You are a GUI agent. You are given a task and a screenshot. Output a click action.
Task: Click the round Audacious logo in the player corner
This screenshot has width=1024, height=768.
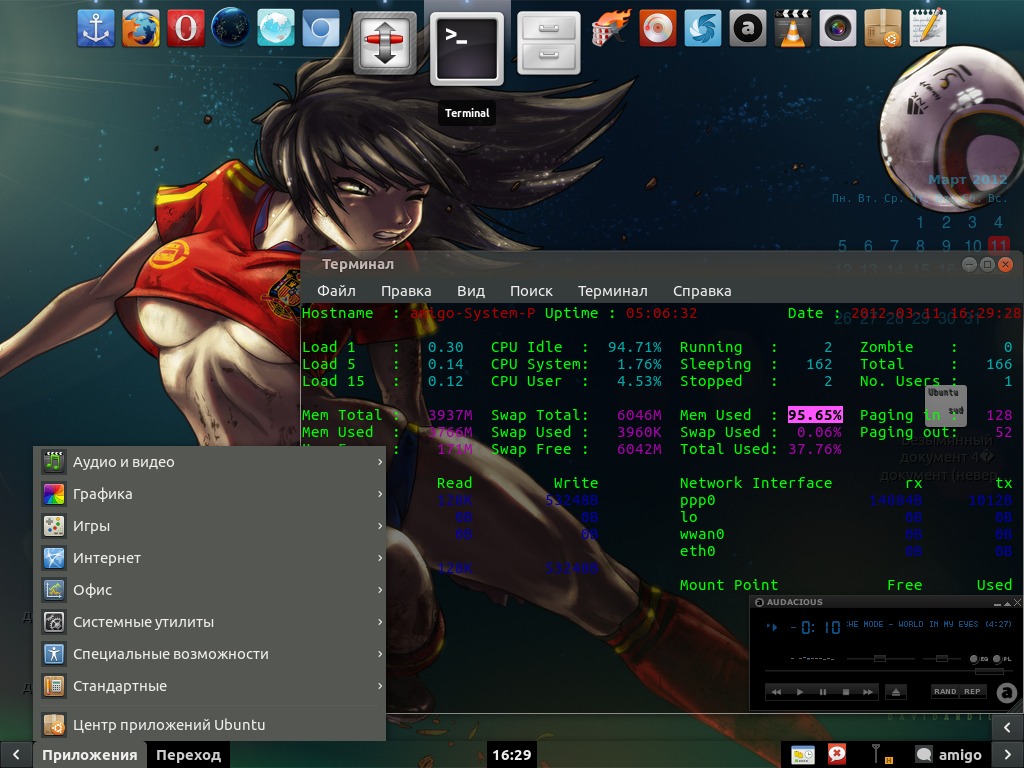[x=1006, y=692]
